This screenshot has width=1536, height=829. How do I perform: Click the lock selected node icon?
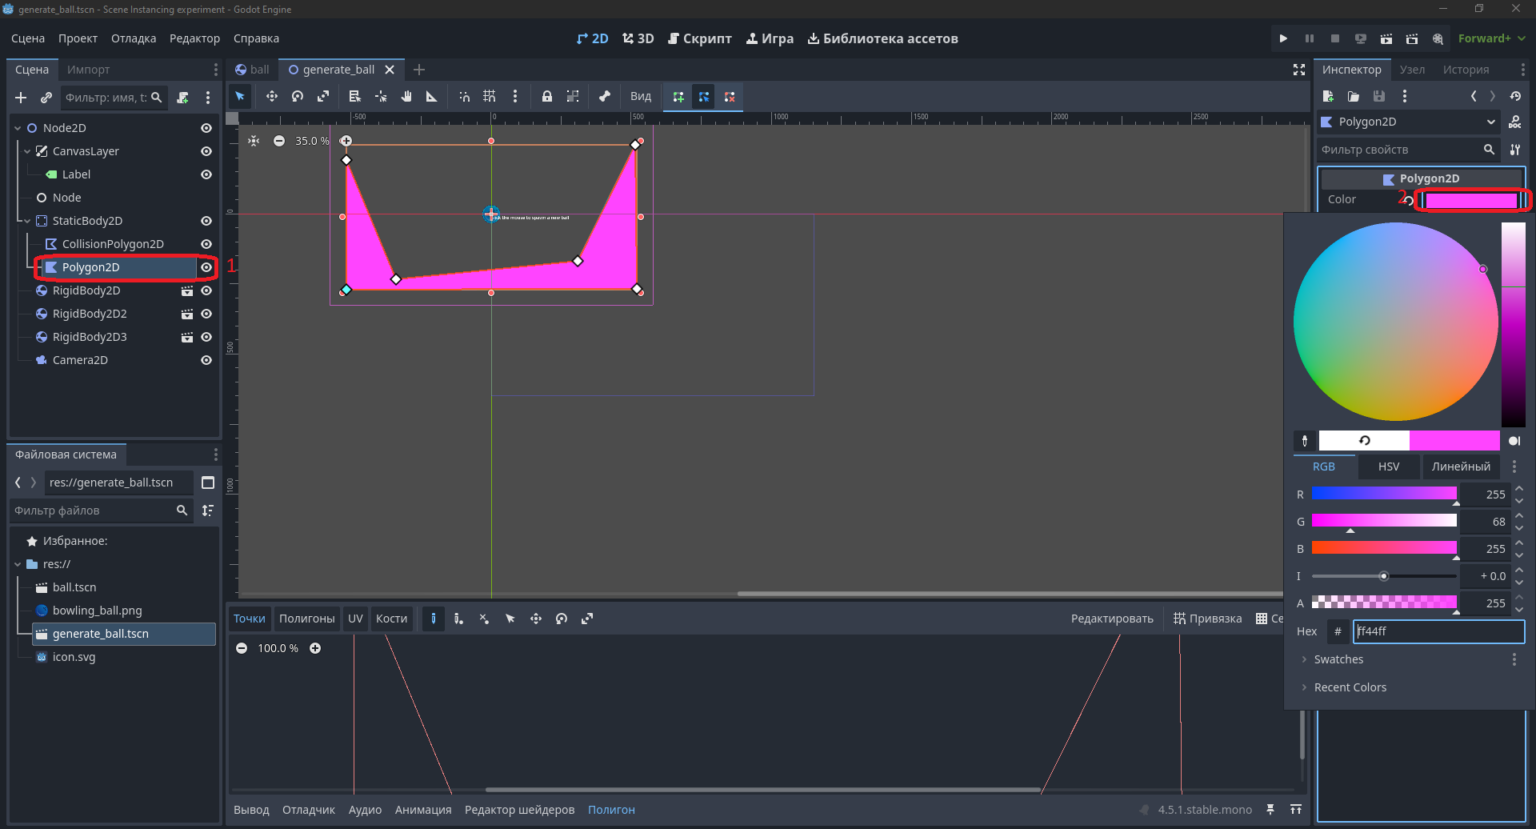click(x=547, y=97)
